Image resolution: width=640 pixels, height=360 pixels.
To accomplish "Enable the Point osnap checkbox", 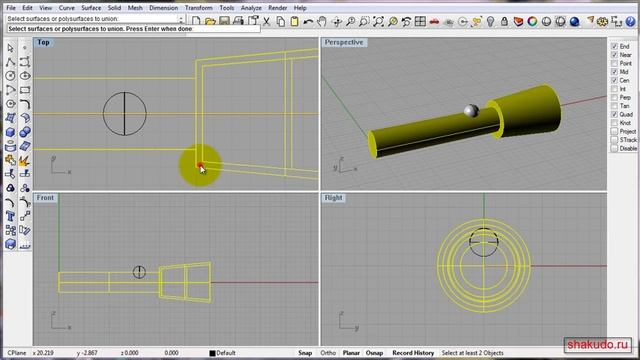I will tap(614, 63).
